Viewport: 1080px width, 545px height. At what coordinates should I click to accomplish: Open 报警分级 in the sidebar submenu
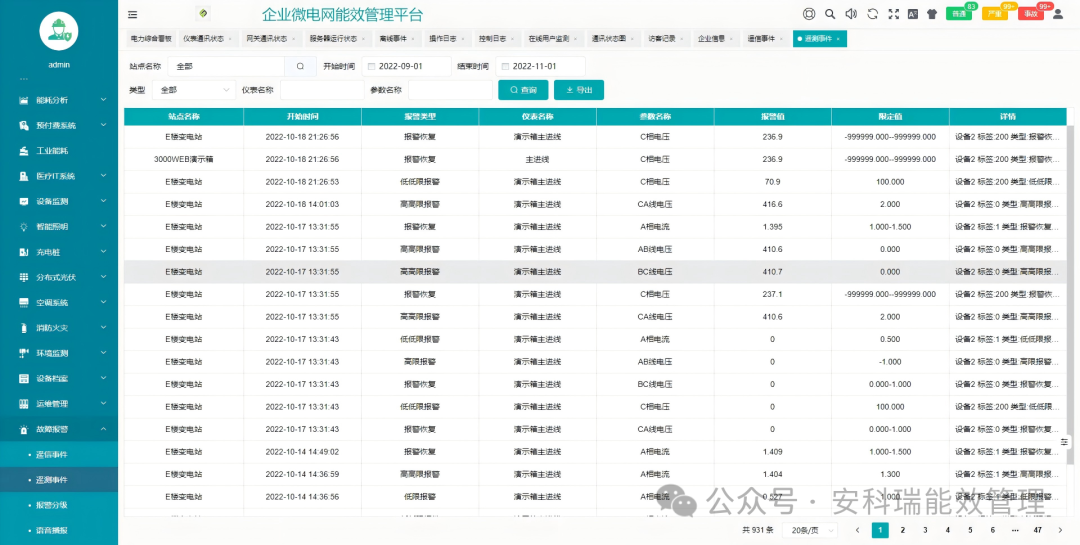[52, 505]
